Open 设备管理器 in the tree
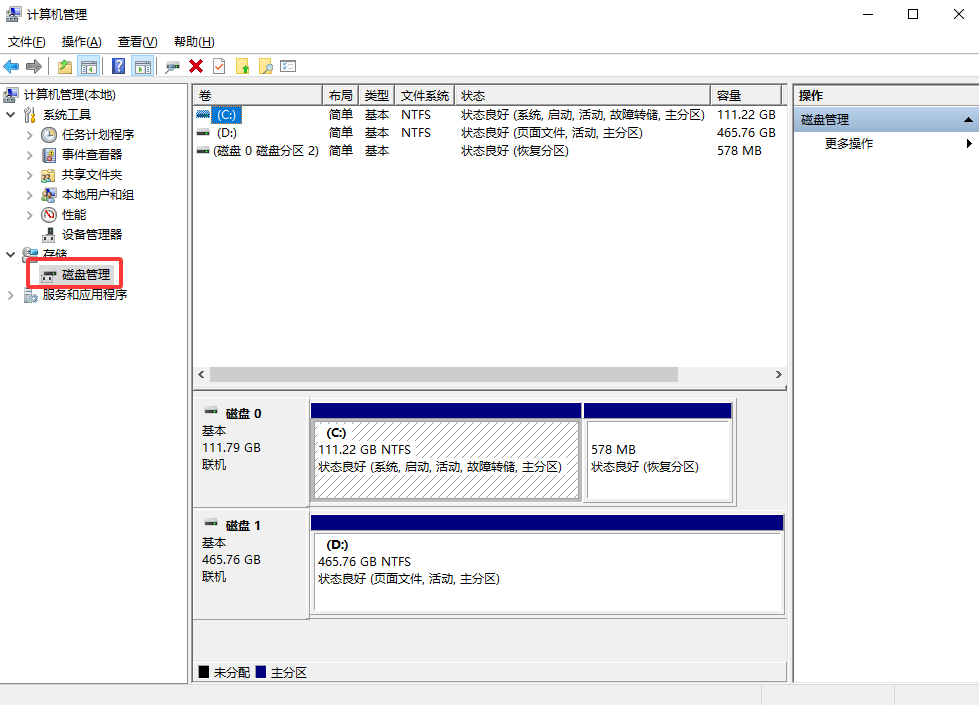This screenshot has width=979, height=705. [92, 235]
